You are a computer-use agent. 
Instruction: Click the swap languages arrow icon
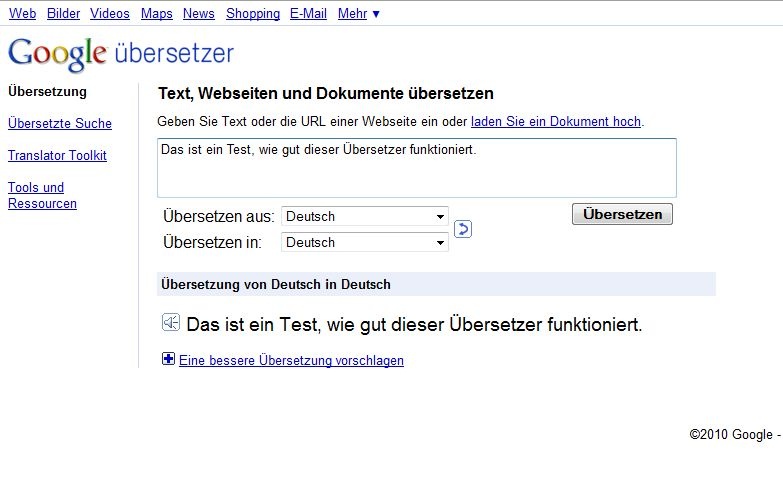(x=463, y=229)
